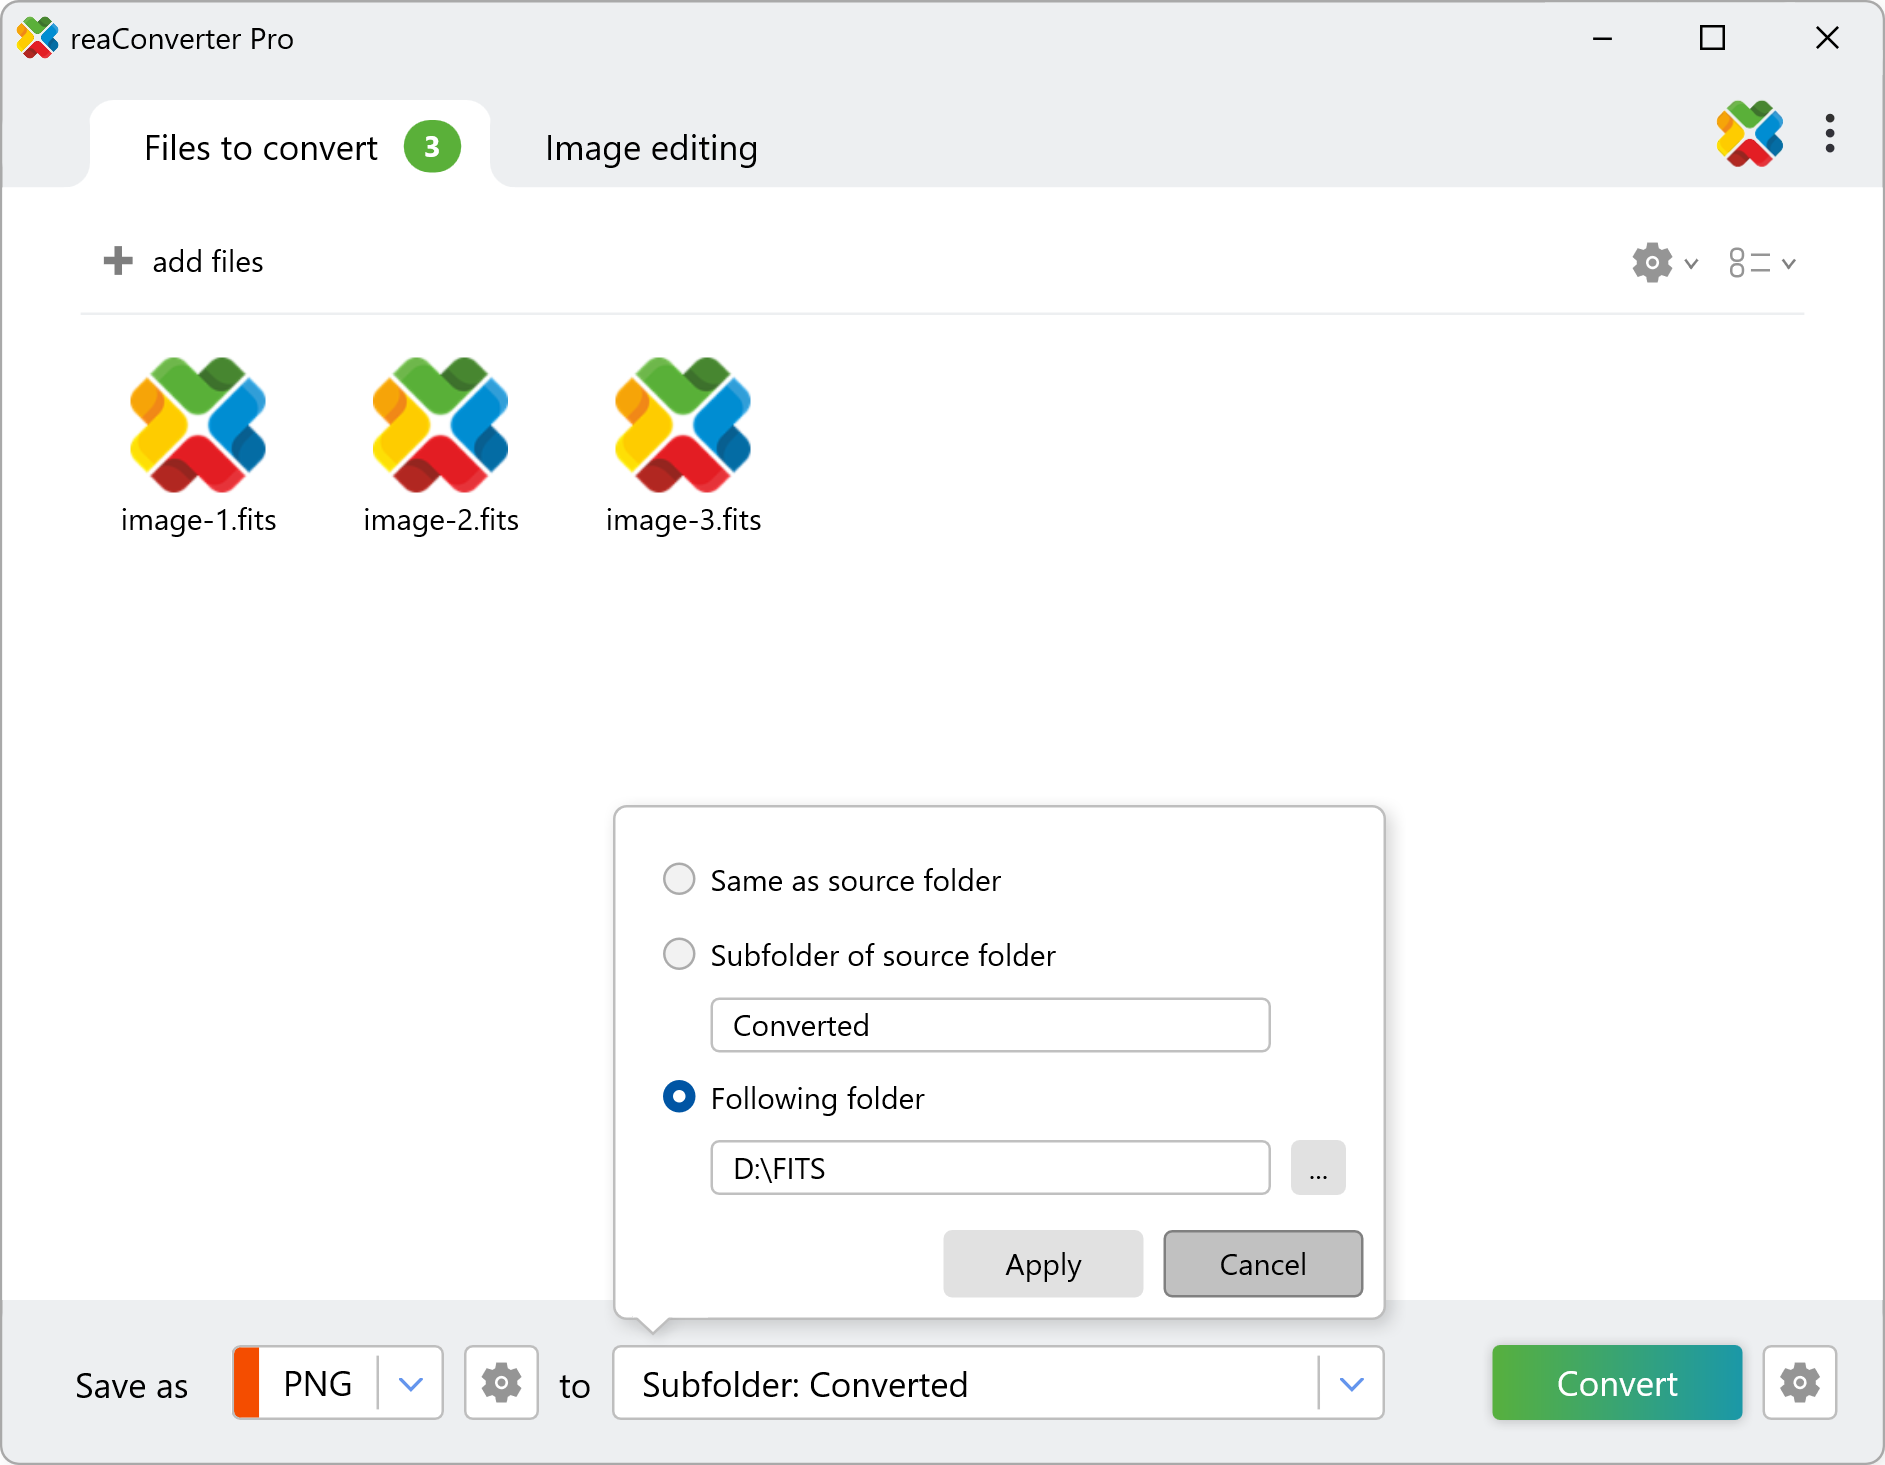The image size is (1885, 1465).
Task: Select the image-2.fits thumbnail
Action: click(x=441, y=426)
